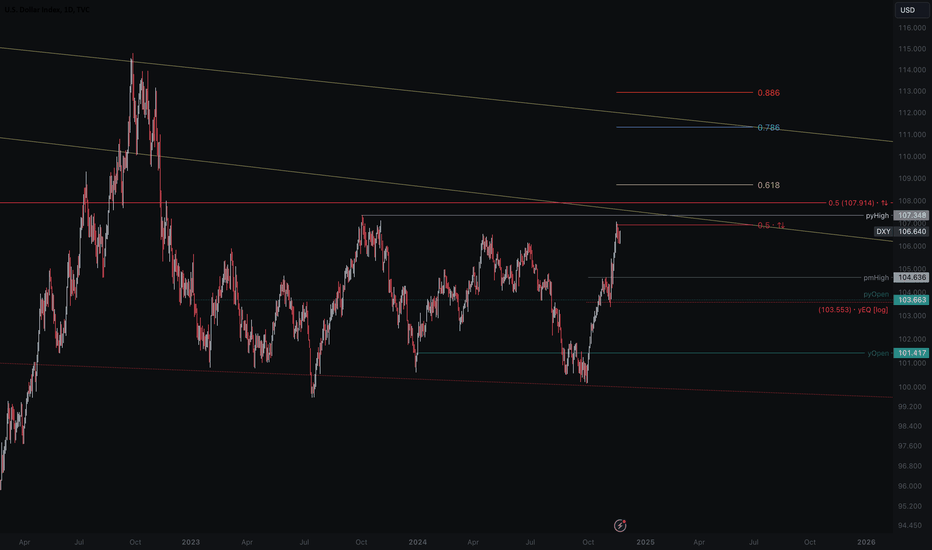
Task: Click 100.000 on the price axis
Action: 912,387
